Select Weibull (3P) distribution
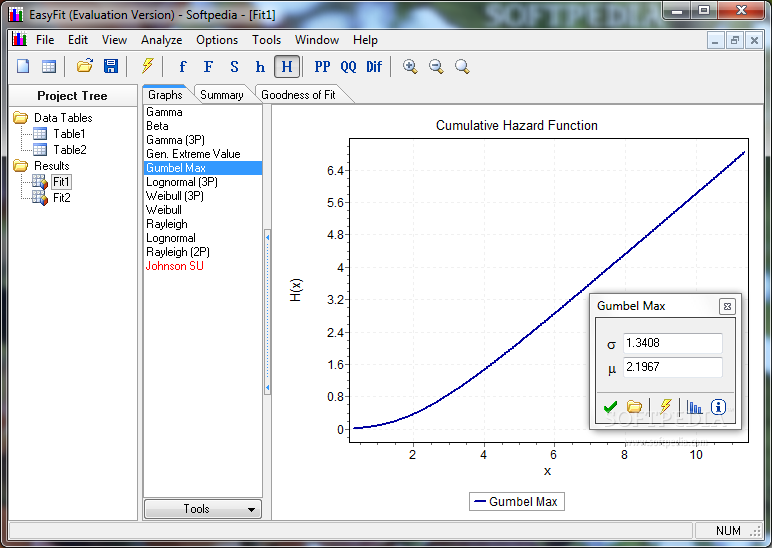Screen dimensions: 772x548 (x=202, y=196)
